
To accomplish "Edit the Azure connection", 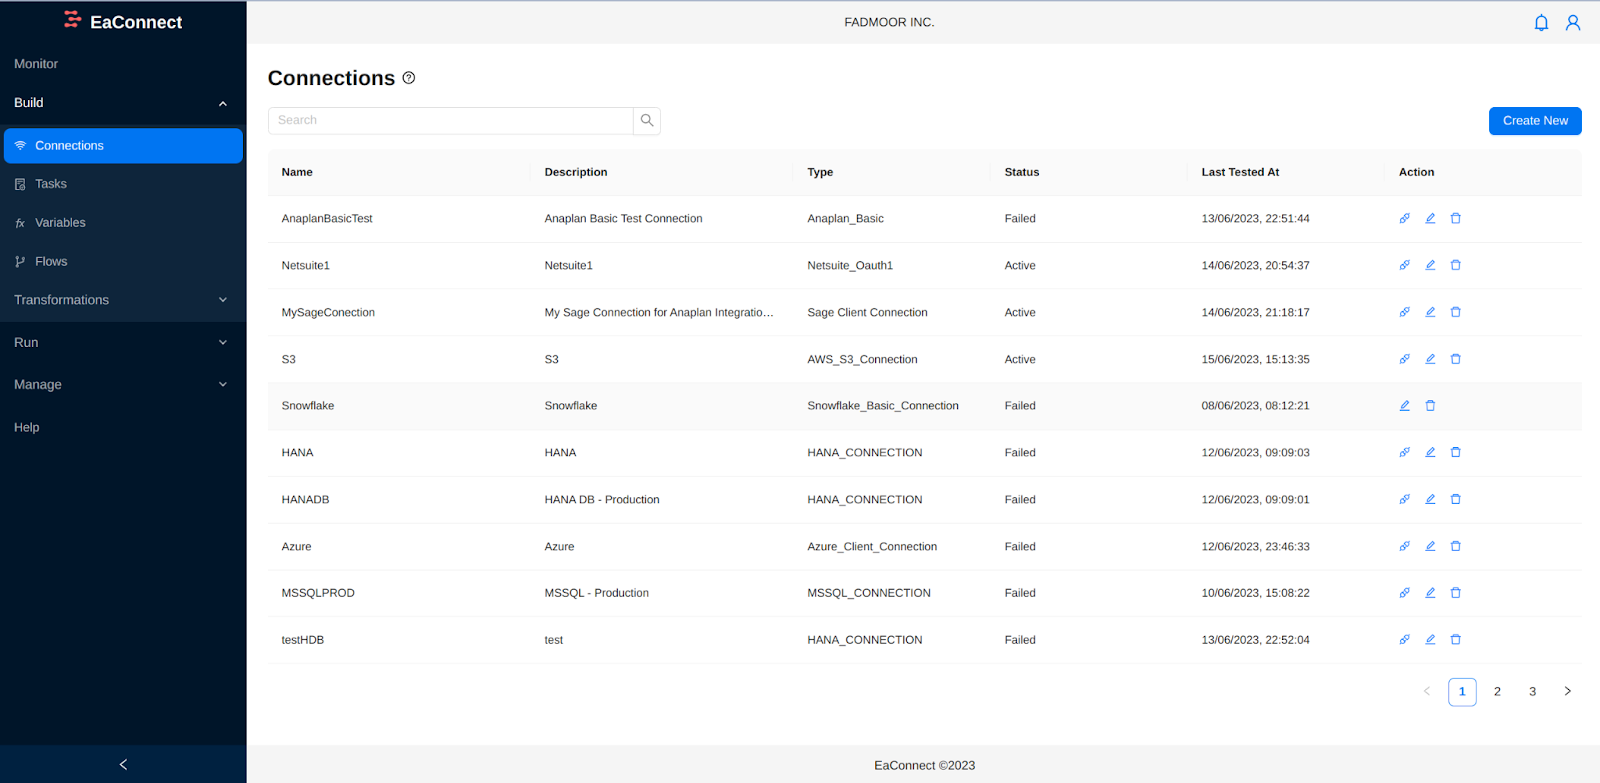I will coord(1430,546).
